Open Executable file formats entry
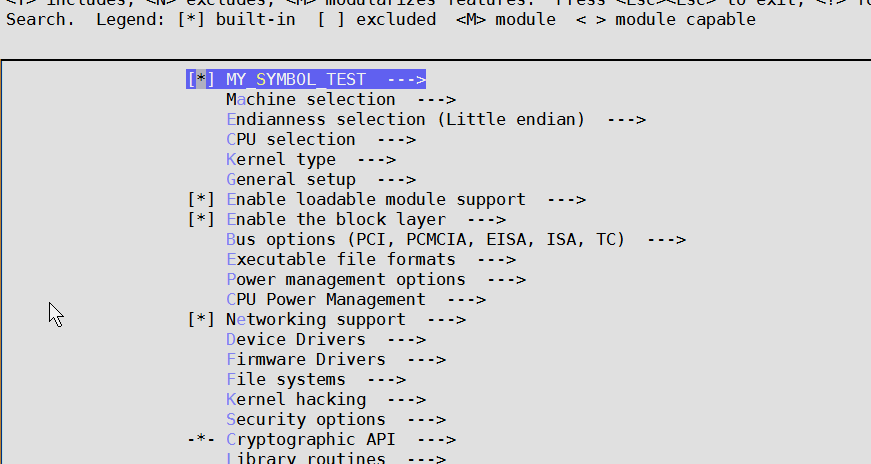 tap(340, 260)
